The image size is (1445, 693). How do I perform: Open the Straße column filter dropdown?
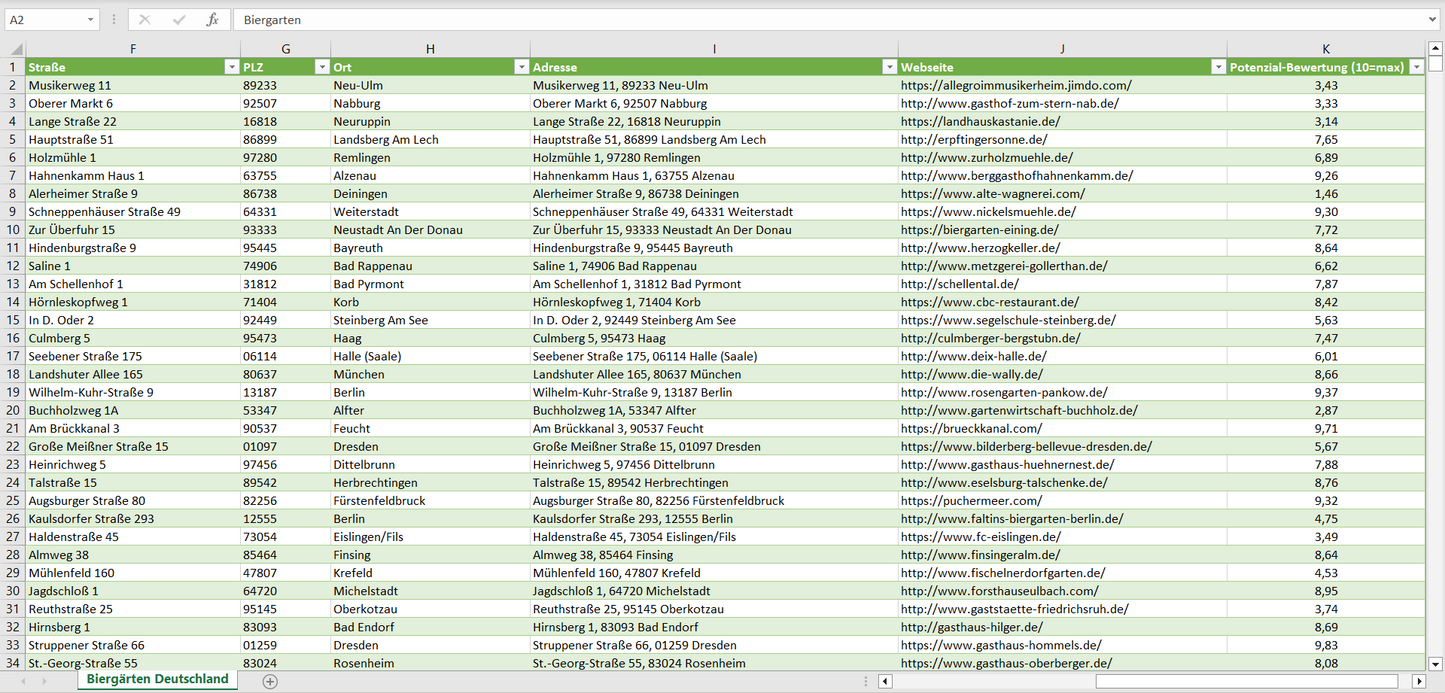[232, 67]
